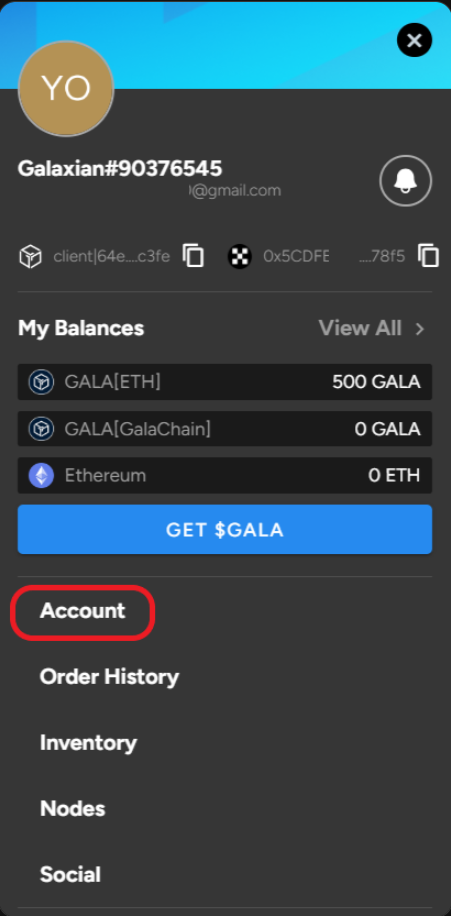Click the GalaChain cube address icon
451x916 pixels.
pos(30,256)
